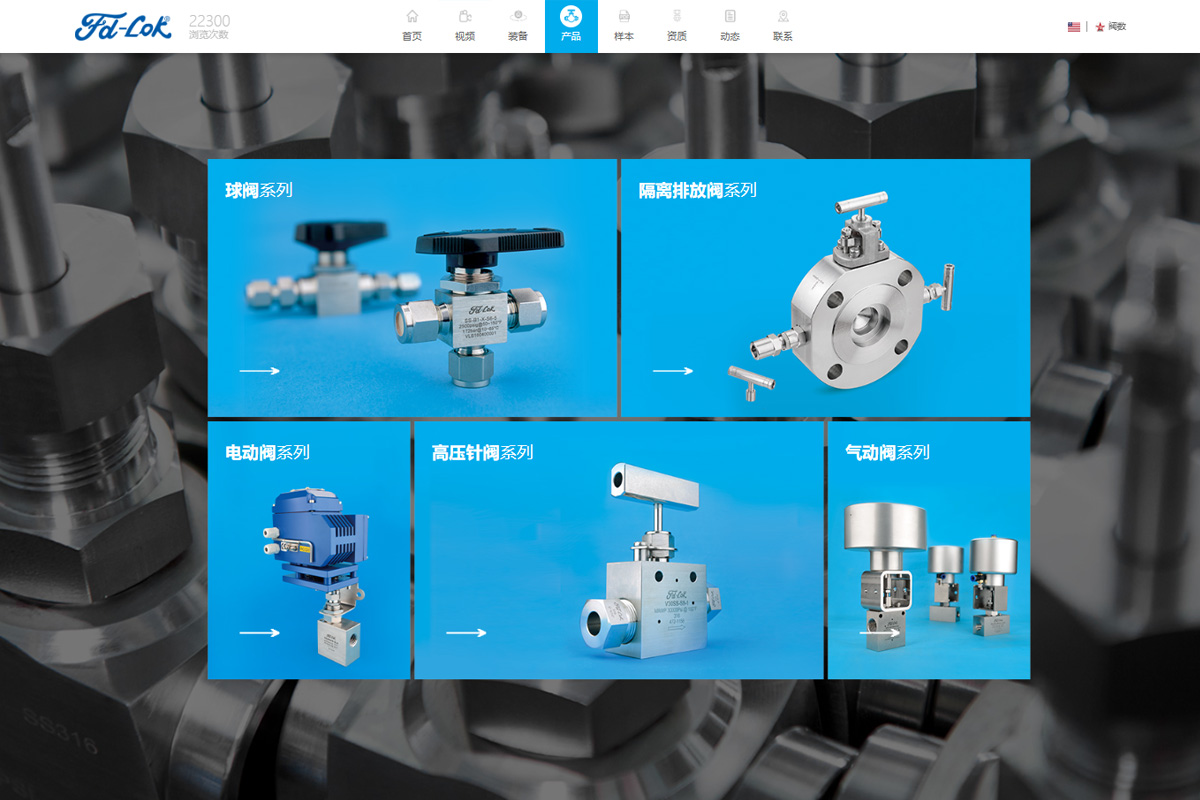The height and width of the screenshot is (800, 1200).
Task: Open the 样本 catalog nav icon
Action: 624,17
